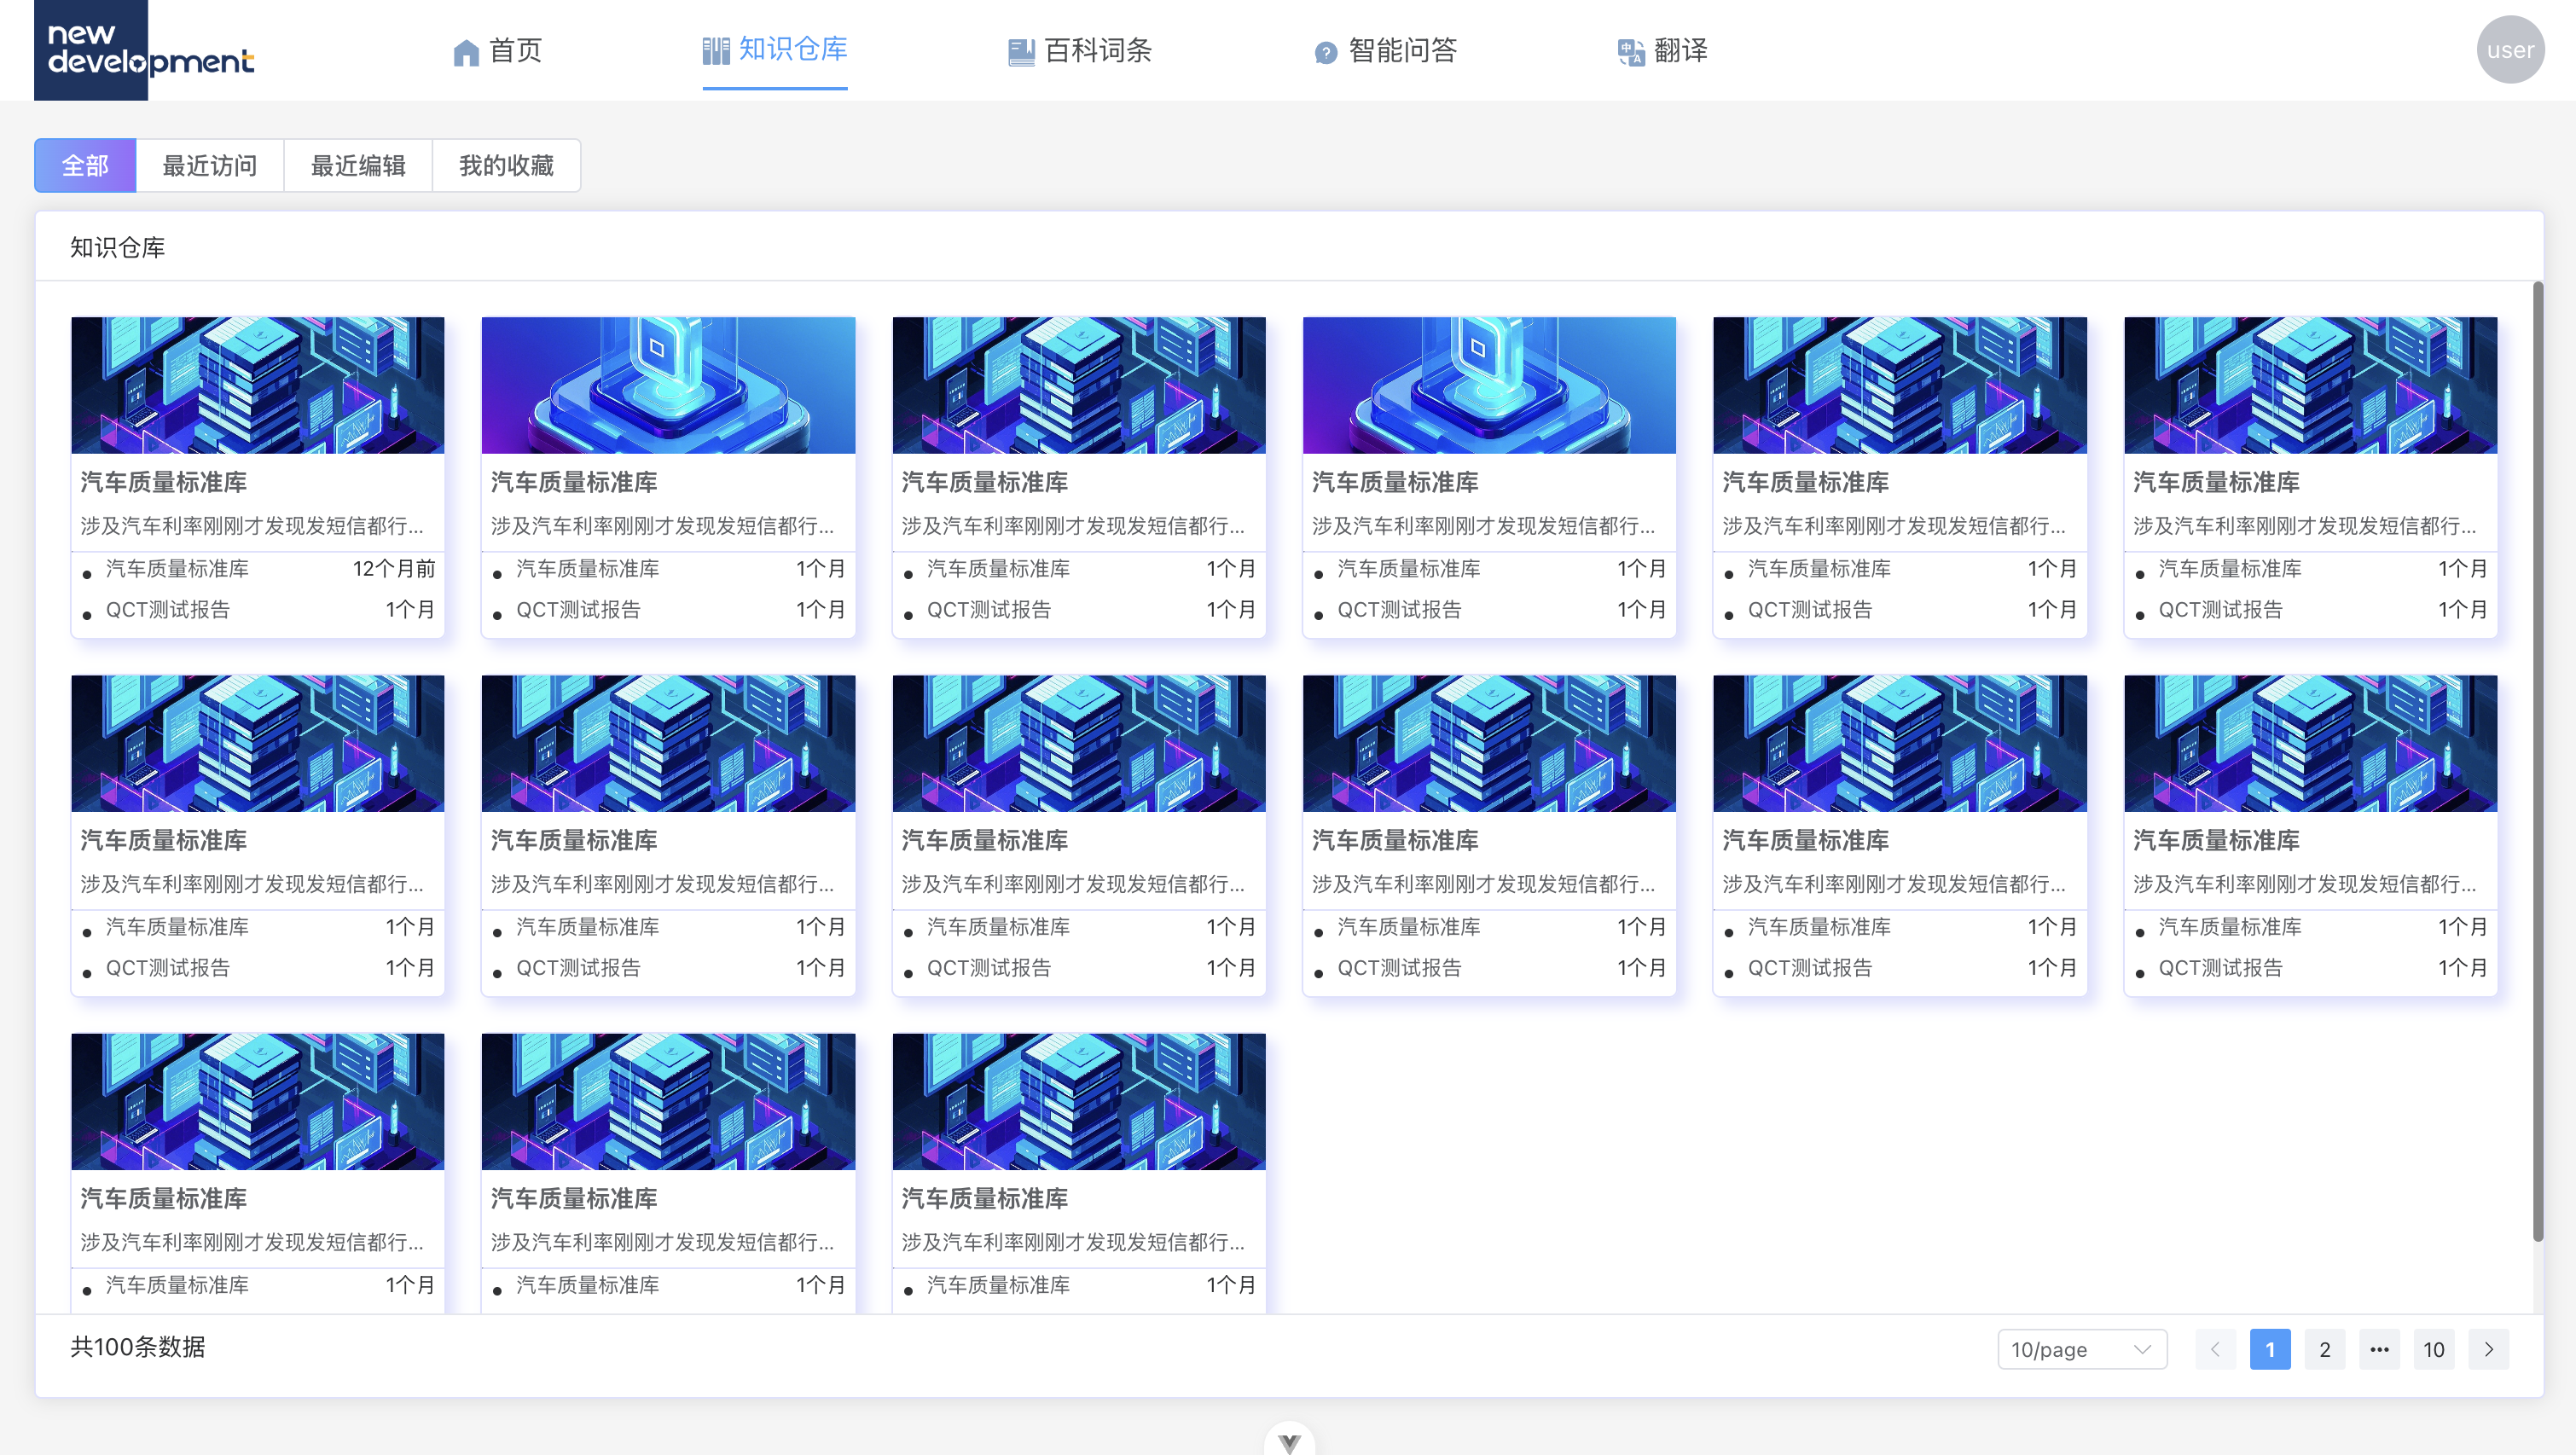
Task: Expand hidden pages via the ellipsis control
Action: point(2379,1348)
